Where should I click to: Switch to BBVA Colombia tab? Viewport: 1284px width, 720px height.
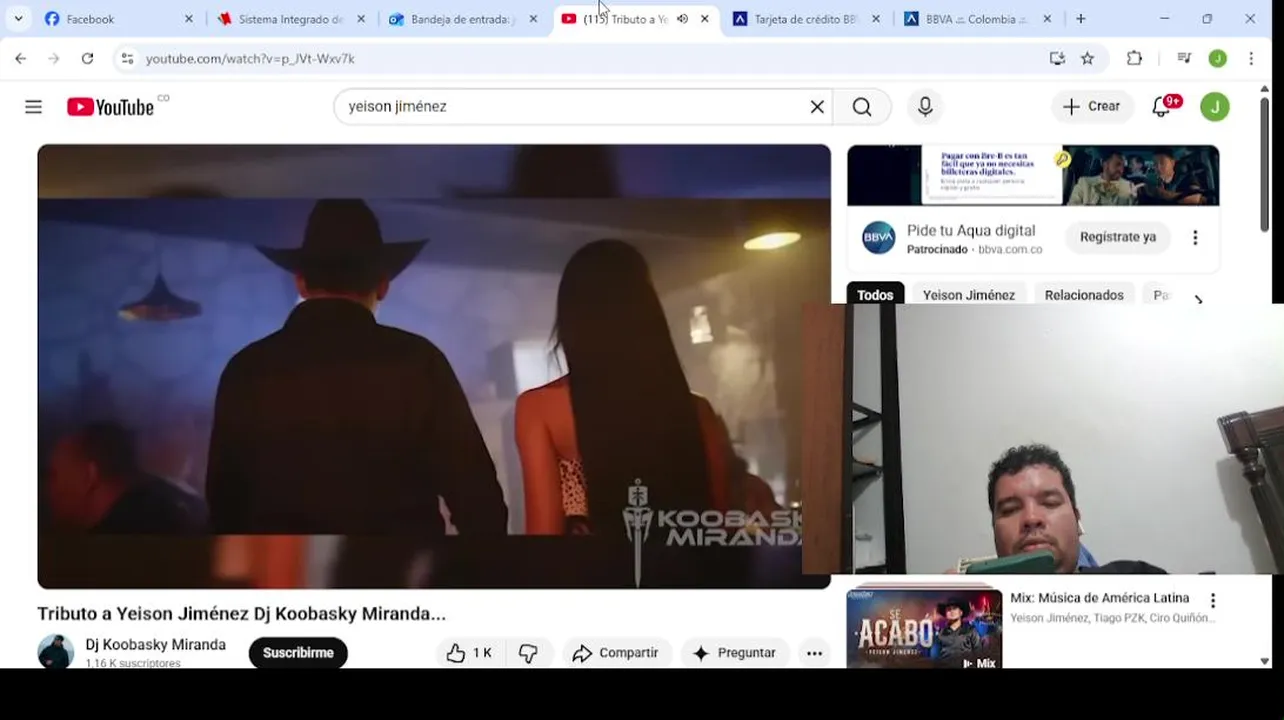[x=977, y=19]
